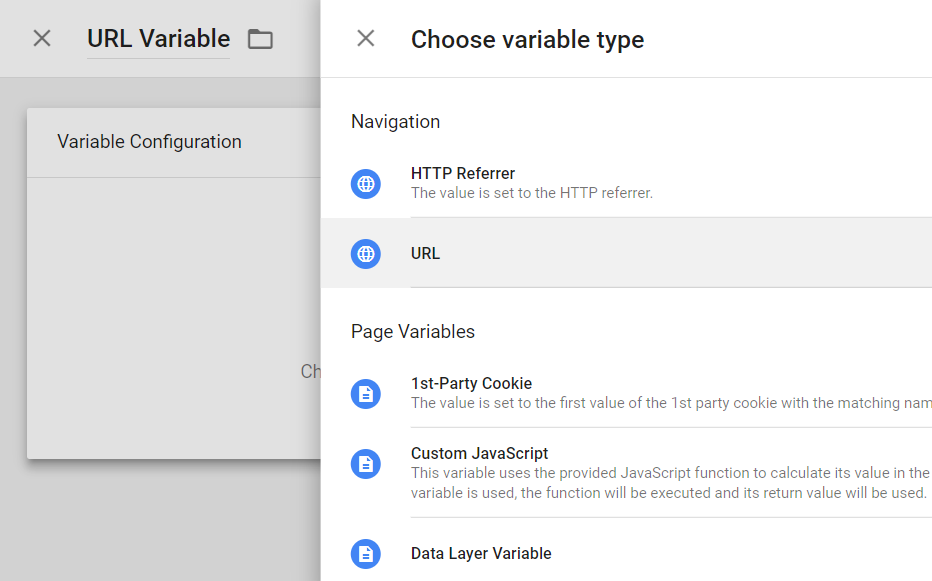The width and height of the screenshot is (932, 581).
Task: Close the URL Variable editor
Action: pos(42,39)
